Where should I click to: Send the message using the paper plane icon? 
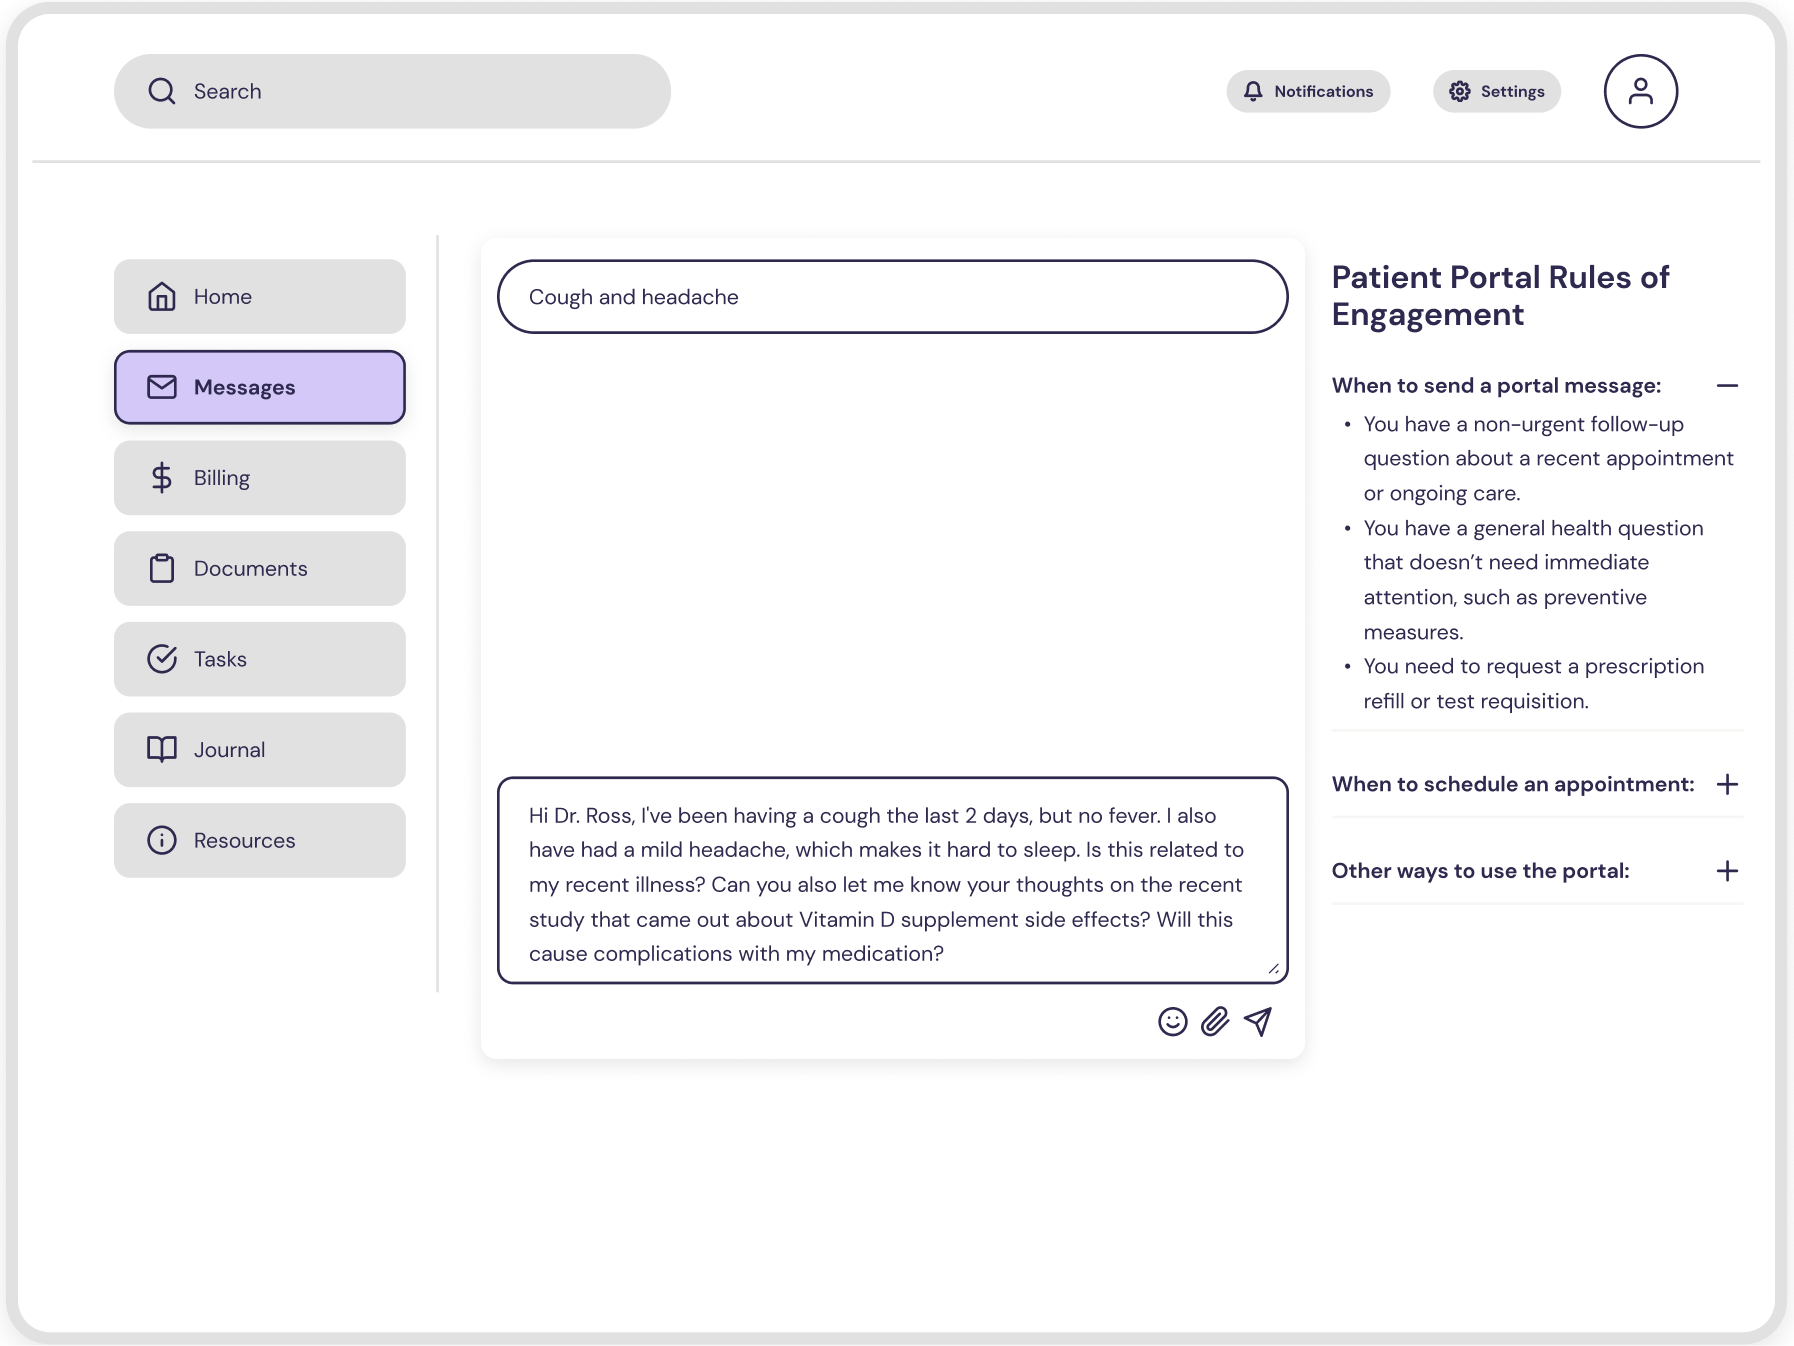pyautogui.click(x=1257, y=1022)
